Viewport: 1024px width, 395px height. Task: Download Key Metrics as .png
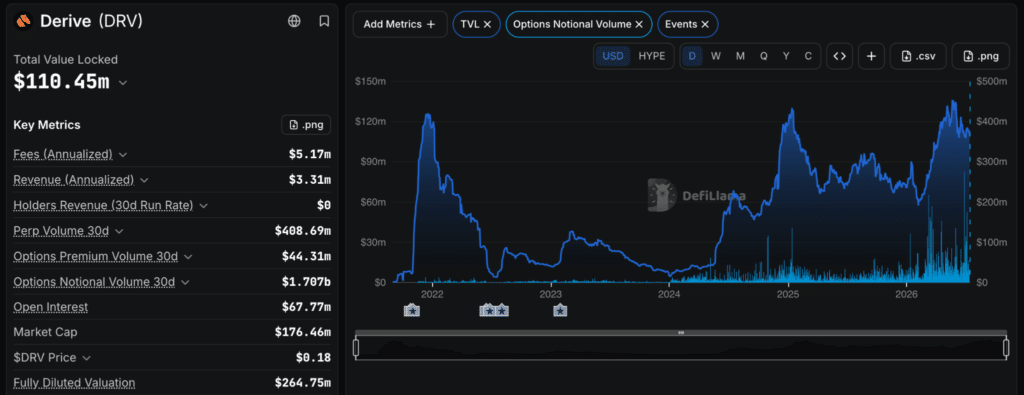[x=306, y=125]
